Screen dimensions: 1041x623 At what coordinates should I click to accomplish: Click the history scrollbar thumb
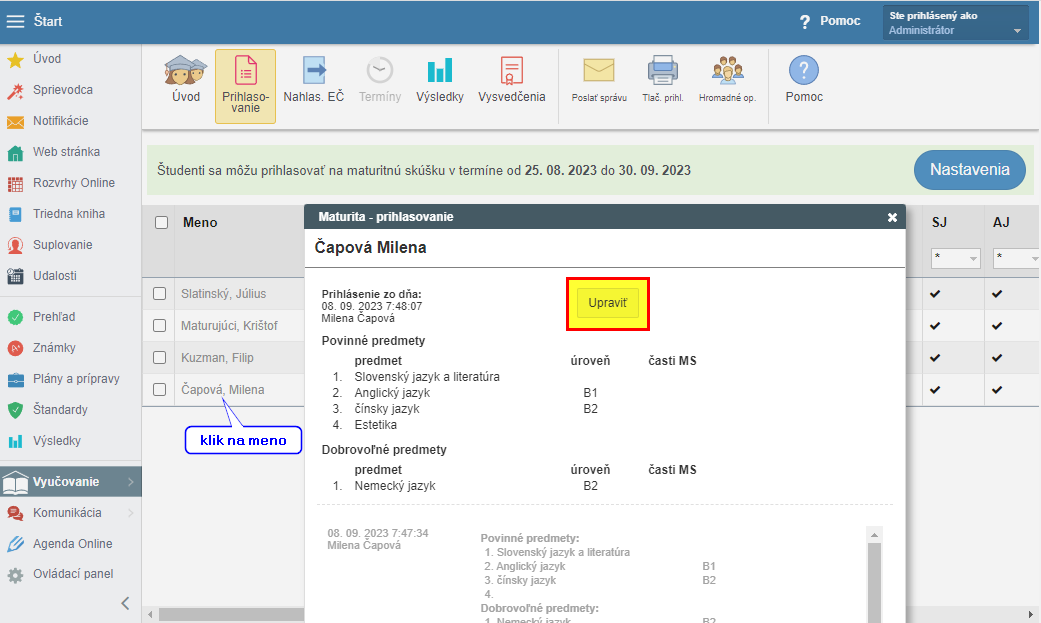point(874,582)
